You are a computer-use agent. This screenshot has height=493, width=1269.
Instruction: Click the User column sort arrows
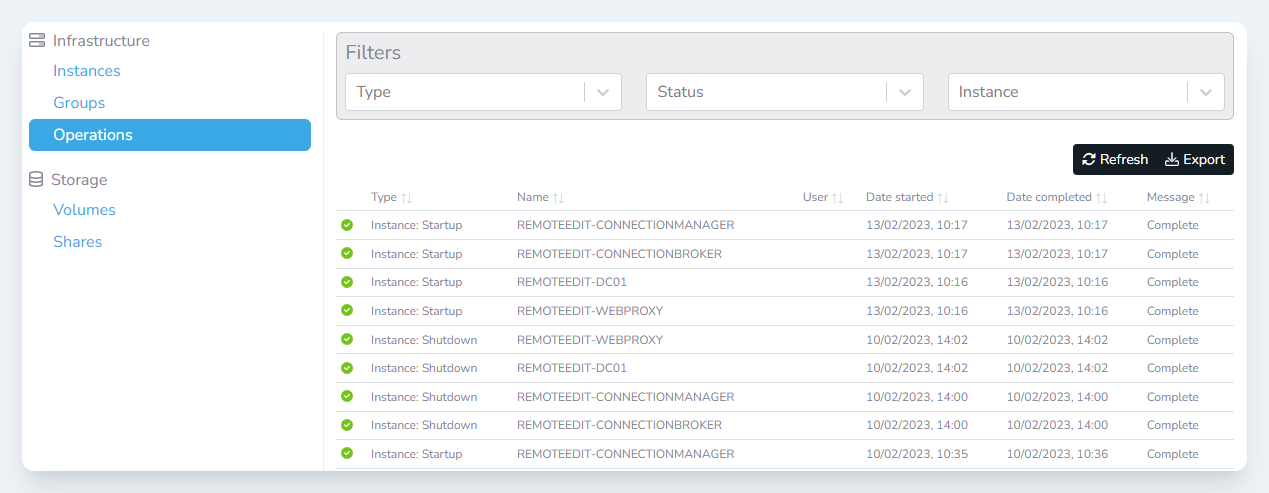838,198
